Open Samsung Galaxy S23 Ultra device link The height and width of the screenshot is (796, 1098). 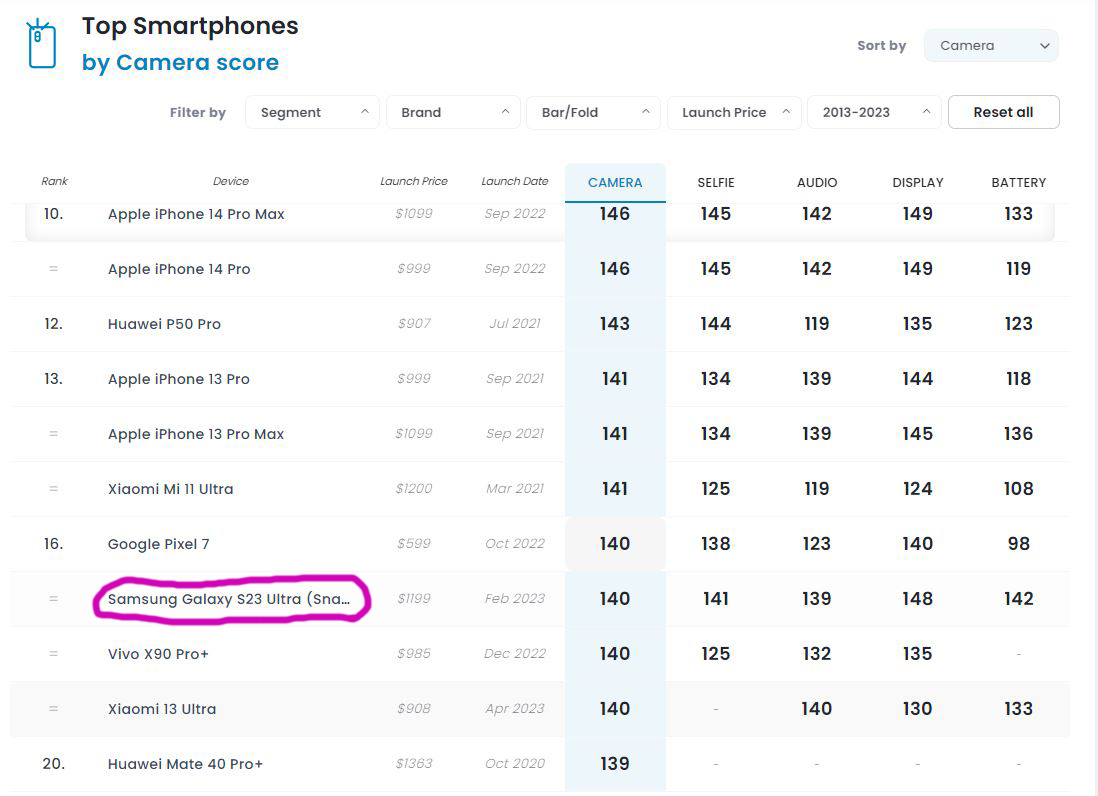229,599
